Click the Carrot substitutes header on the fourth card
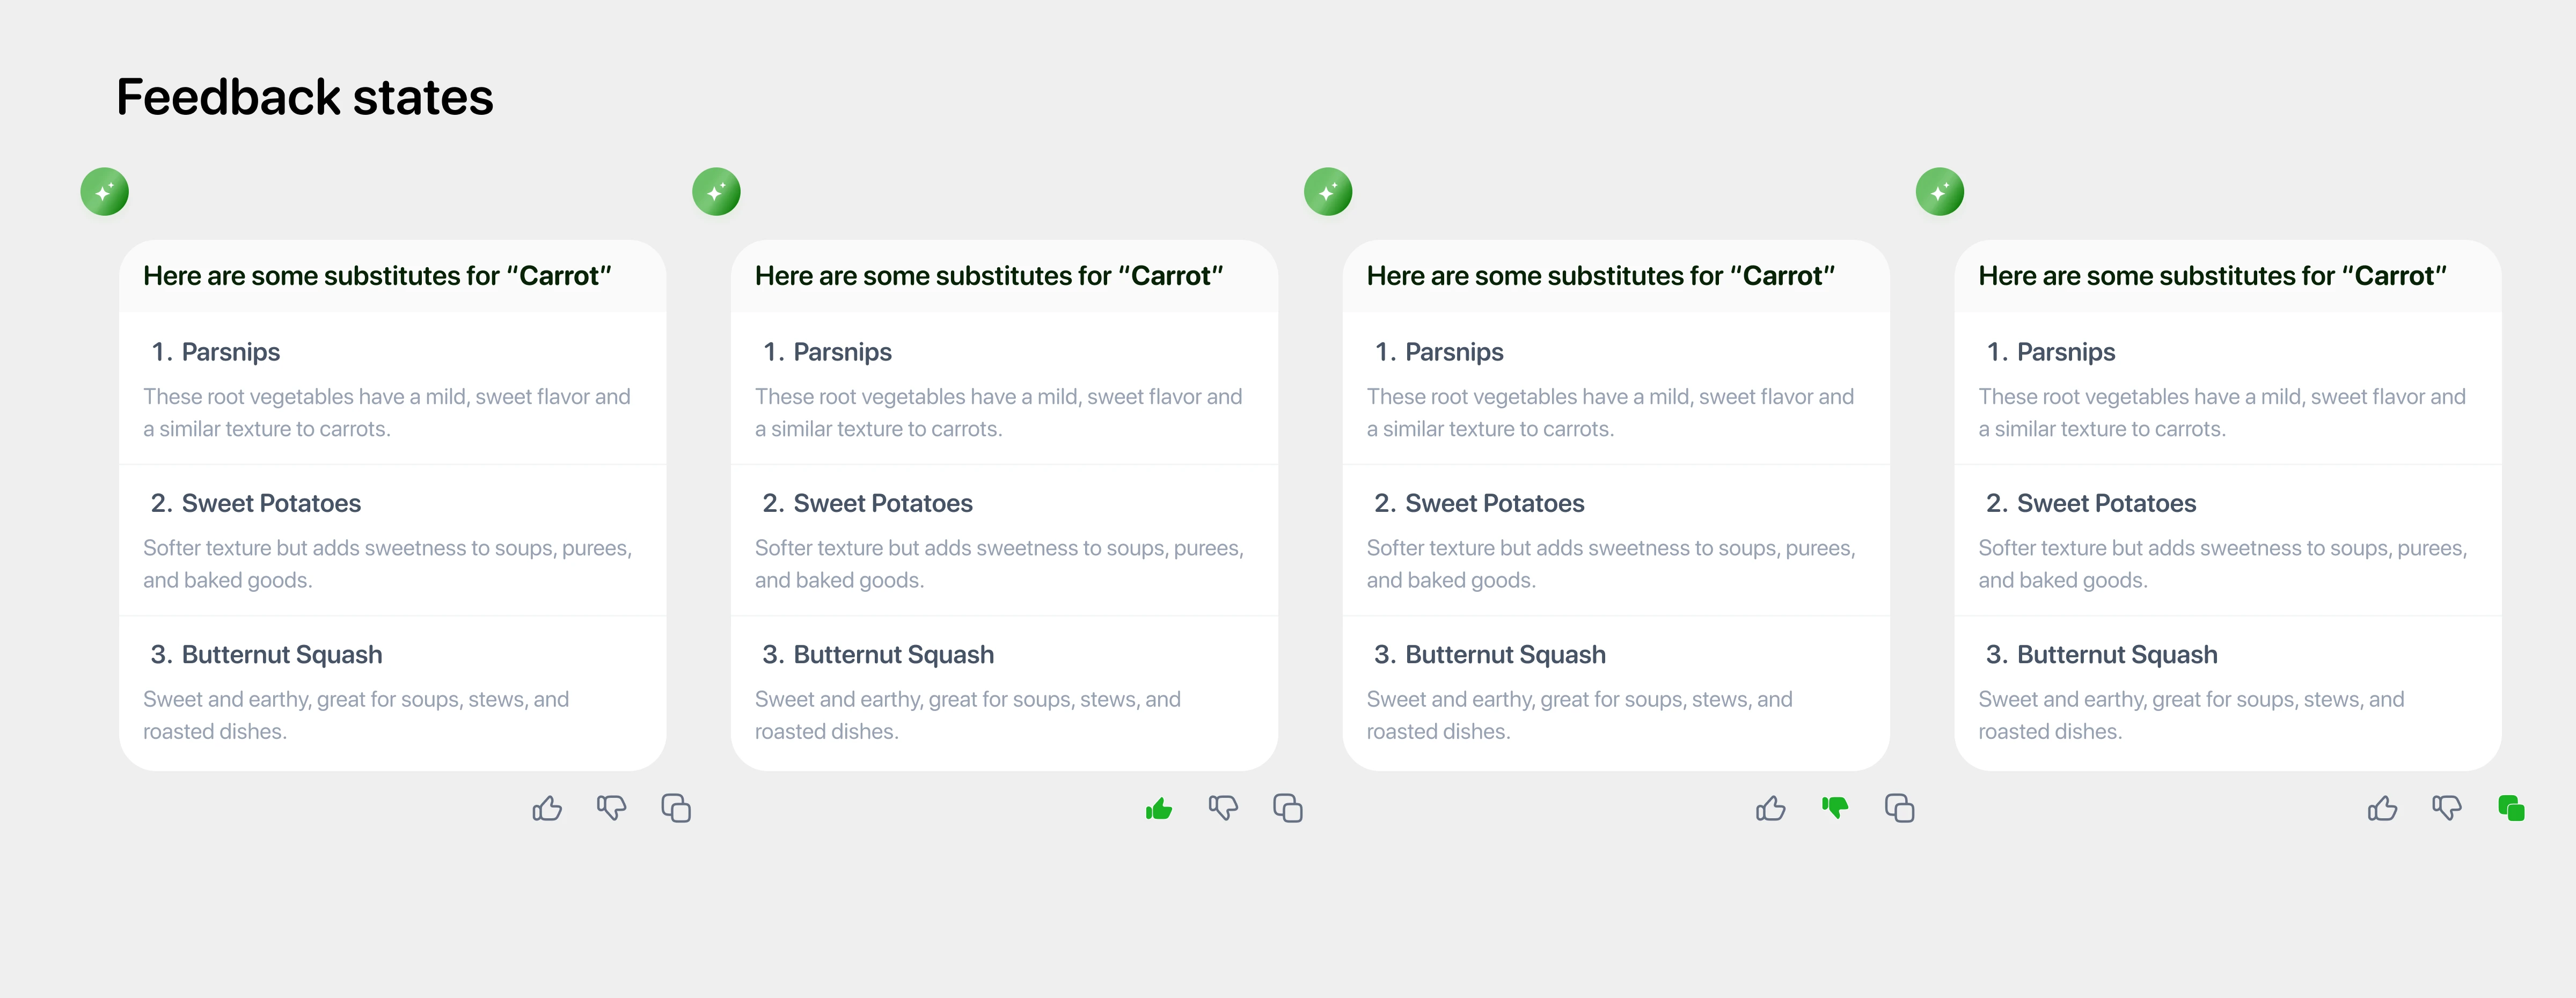The height and width of the screenshot is (998, 2576). [x=2213, y=276]
